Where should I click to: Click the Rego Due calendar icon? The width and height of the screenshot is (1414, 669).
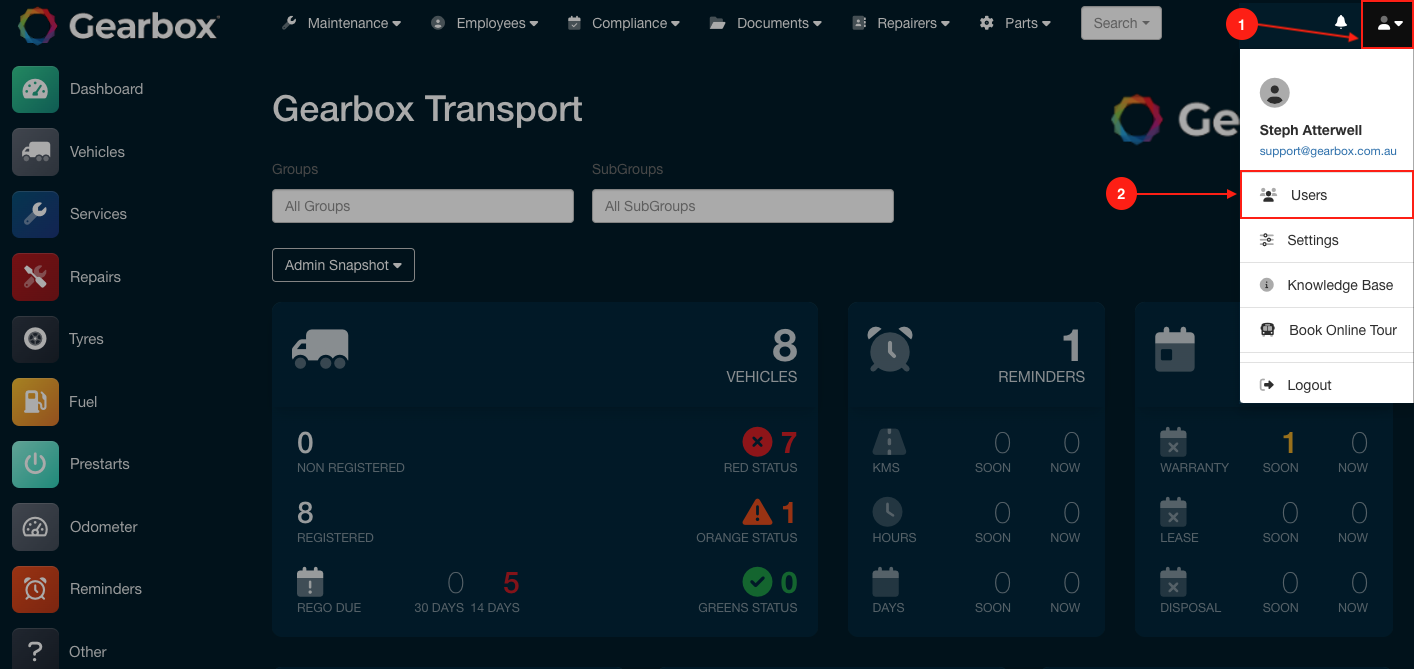(310, 582)
